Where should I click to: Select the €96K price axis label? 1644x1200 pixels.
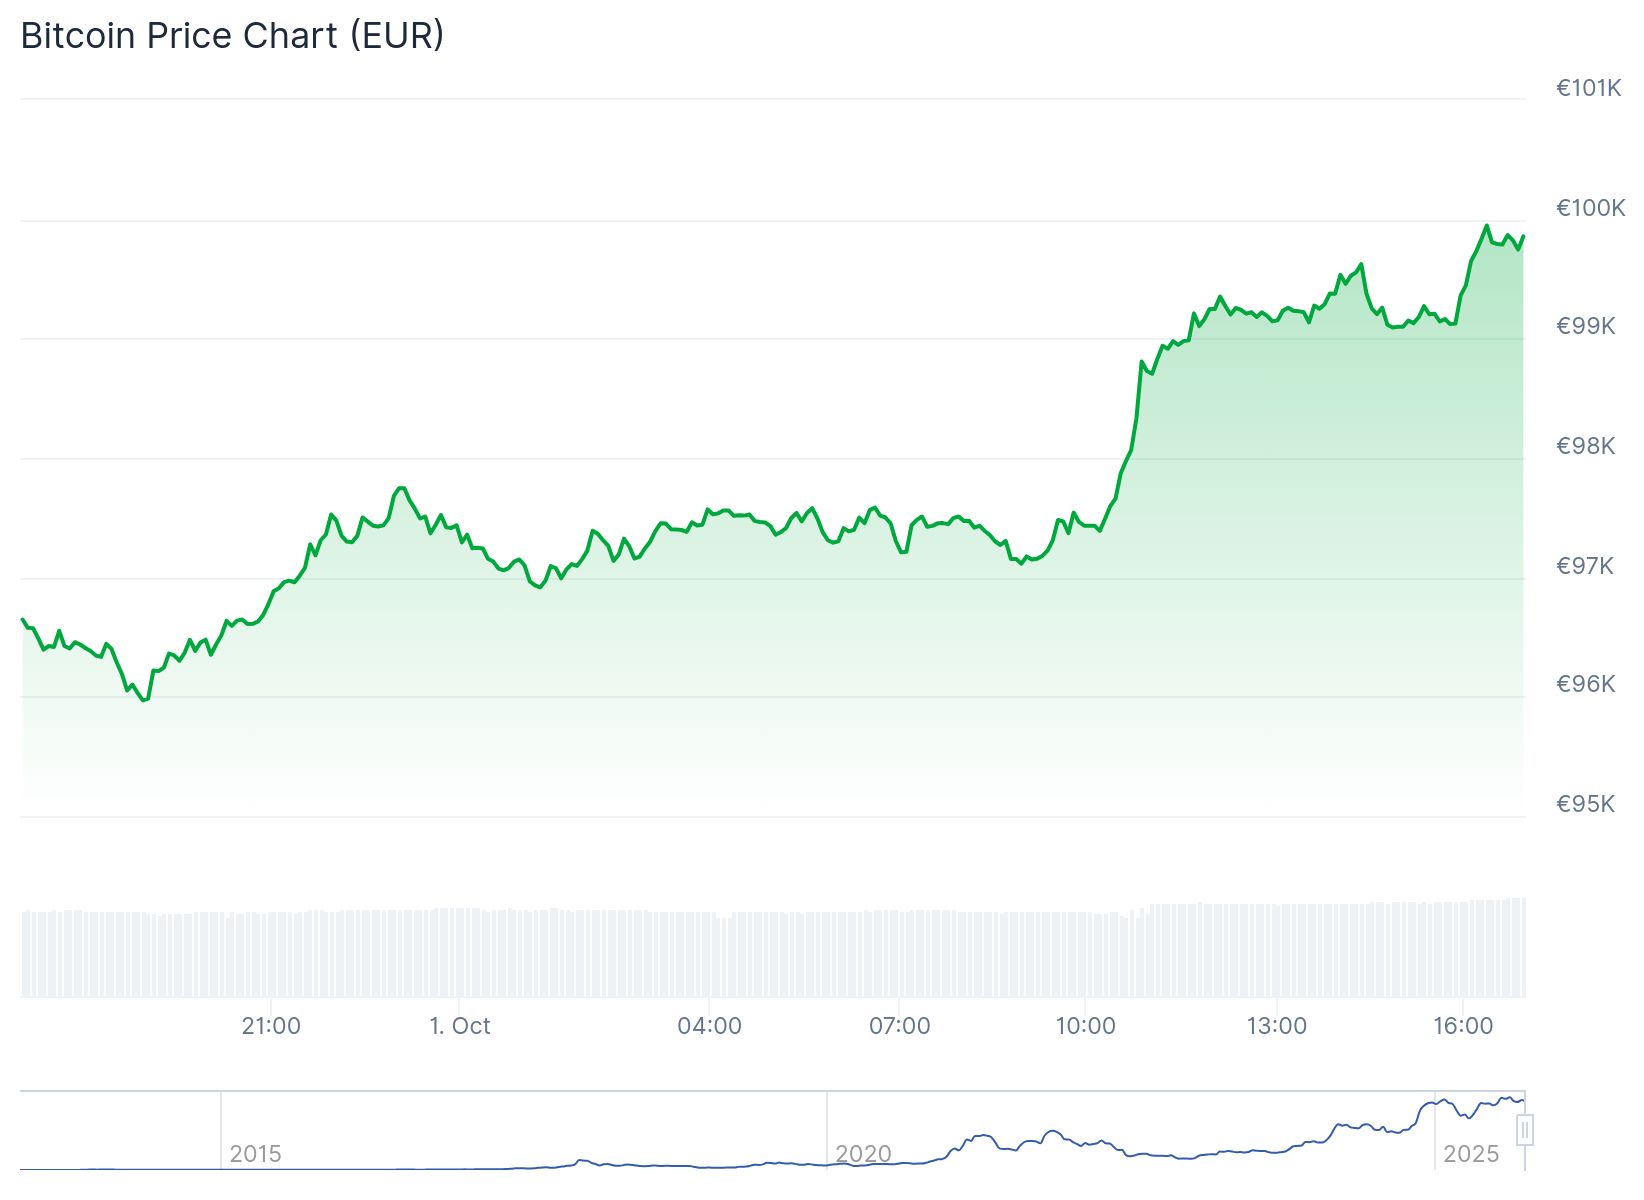pos(1585,684)
